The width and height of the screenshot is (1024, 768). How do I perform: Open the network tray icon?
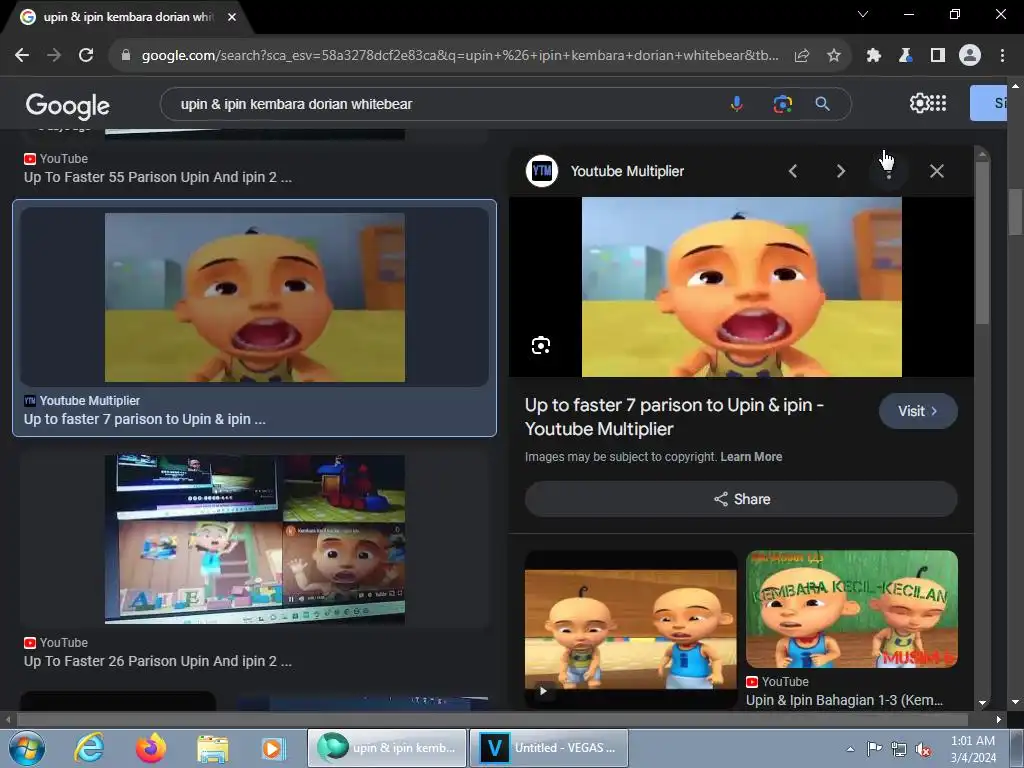point(899,749)
